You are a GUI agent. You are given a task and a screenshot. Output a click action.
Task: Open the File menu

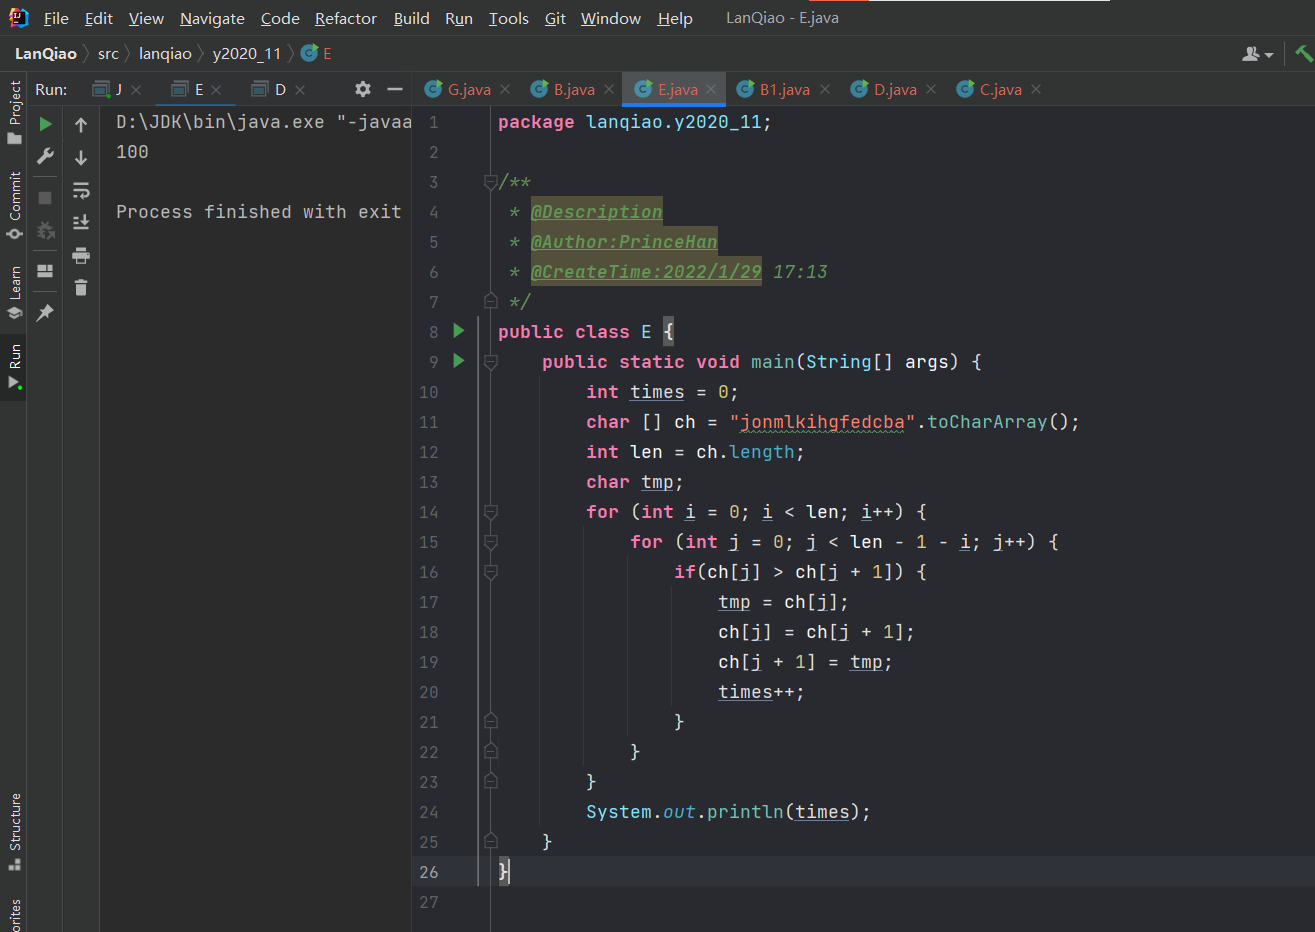[x=56, y=18]
